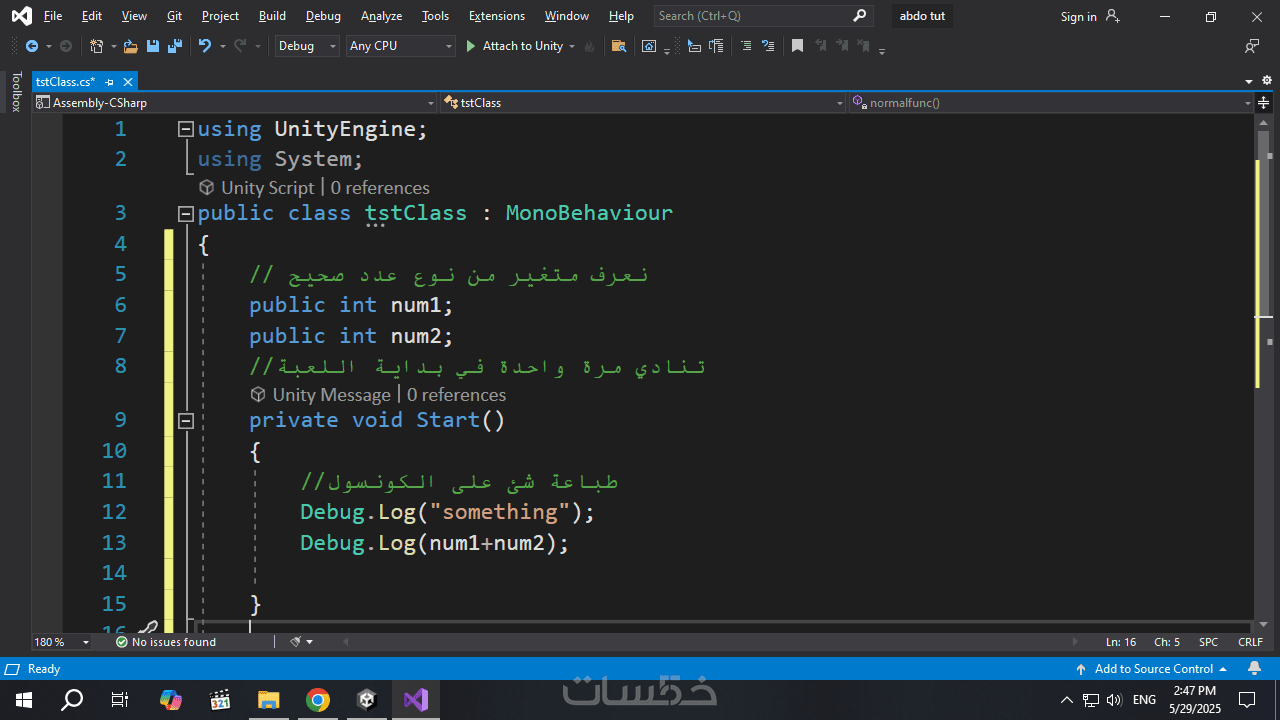Click the volume speaker tray icon
1280x720 pixels.
point(1114,700)
